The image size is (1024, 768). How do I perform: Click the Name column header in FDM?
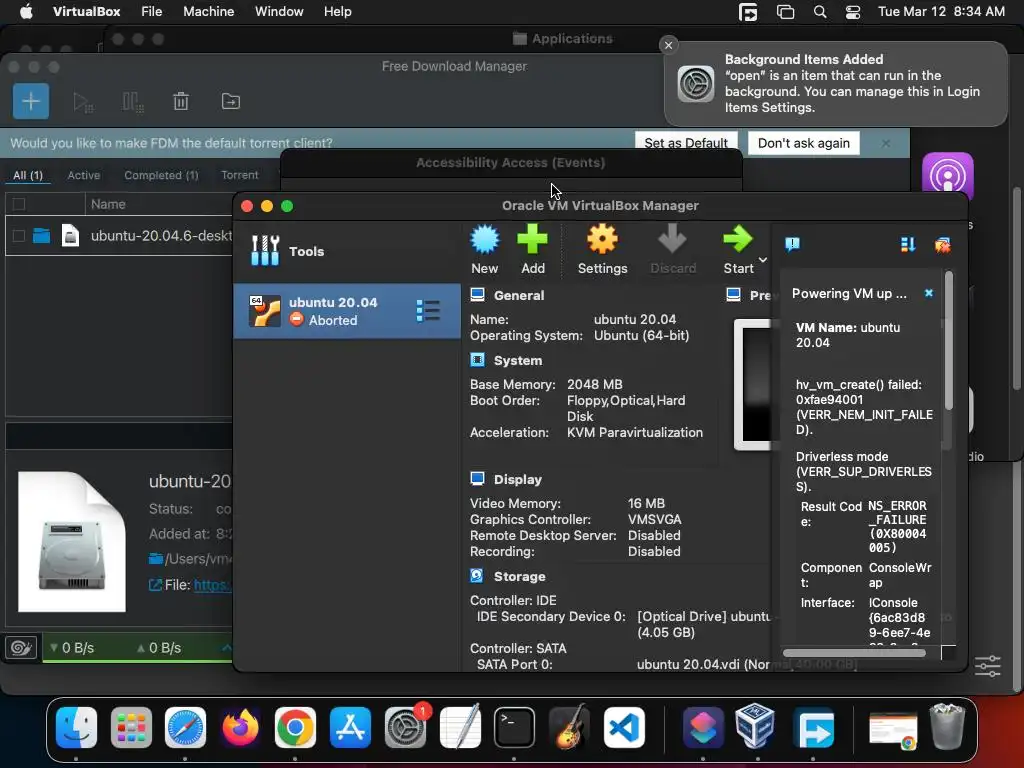click(x=108, y=204)
